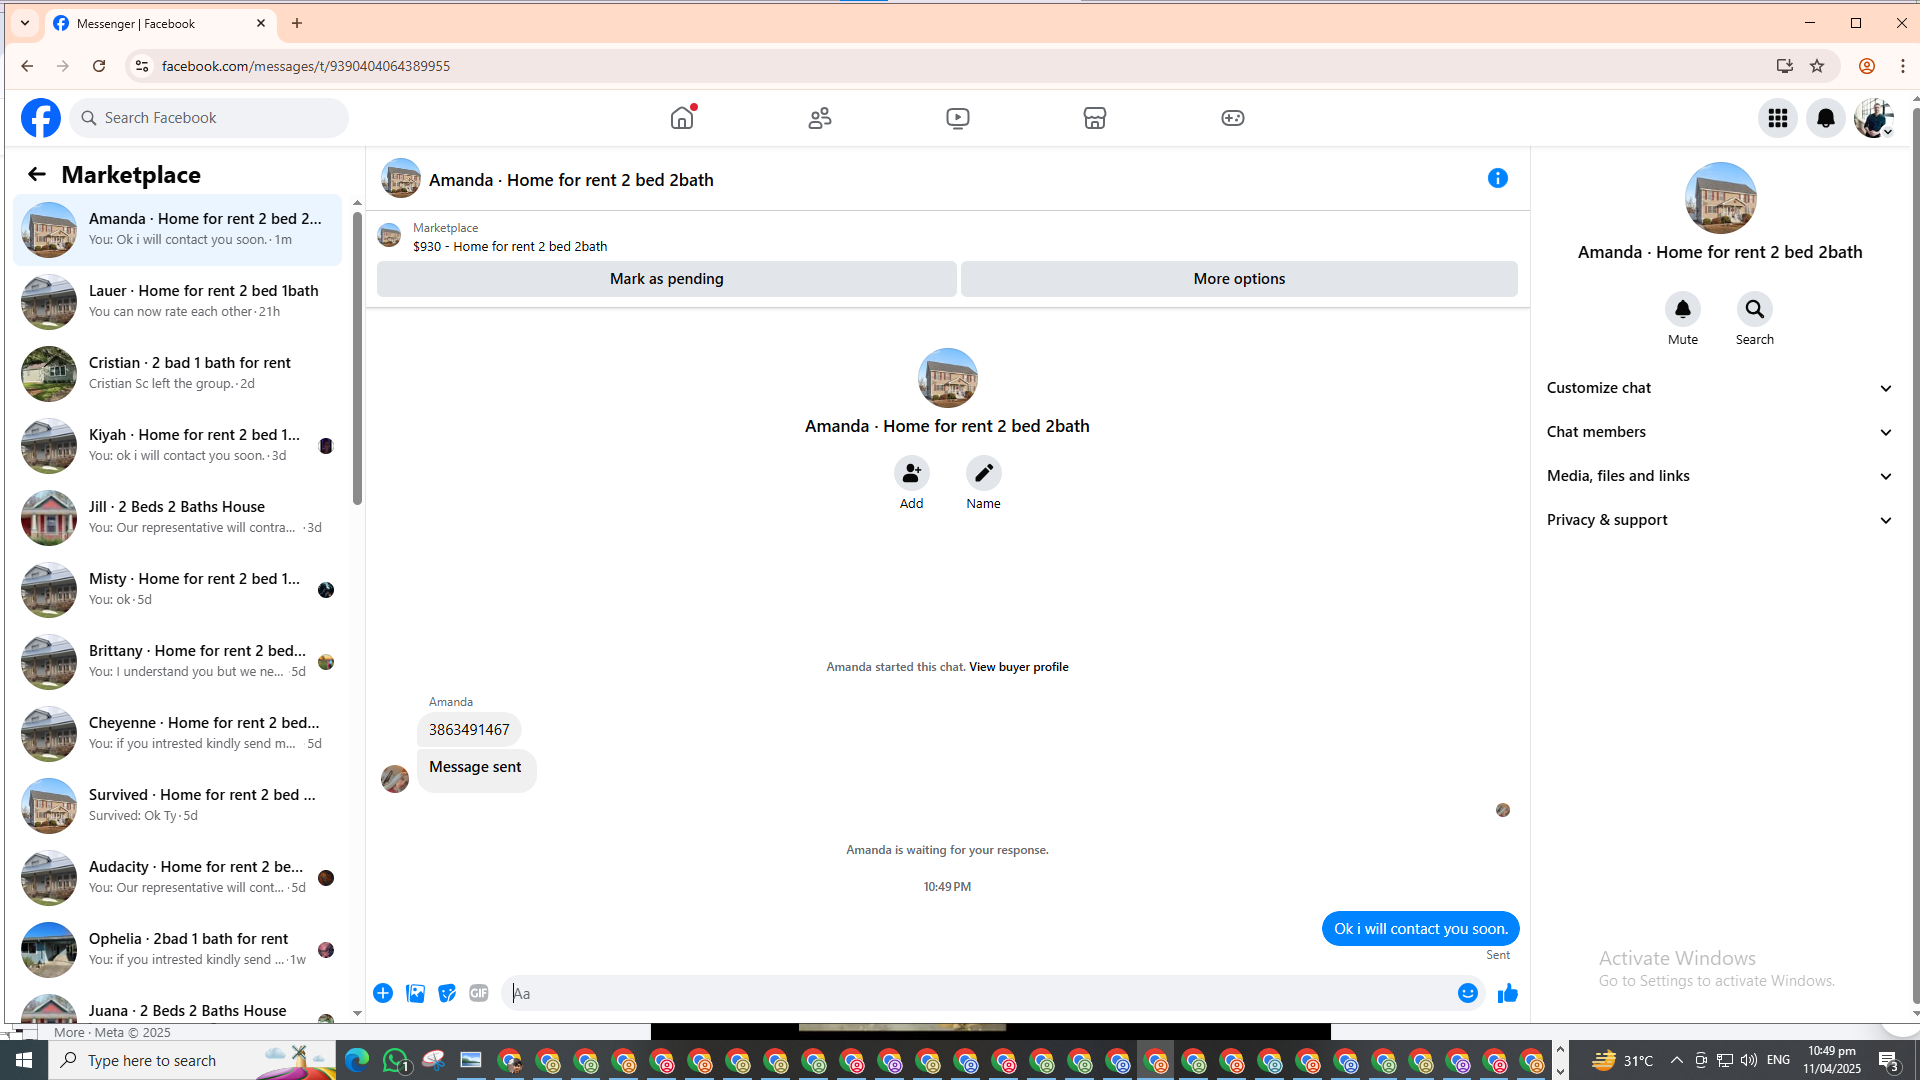The image size is (1920, 1080).
Task: Toggle conversation information panel icon
Action: click(x=1498, y=178)
